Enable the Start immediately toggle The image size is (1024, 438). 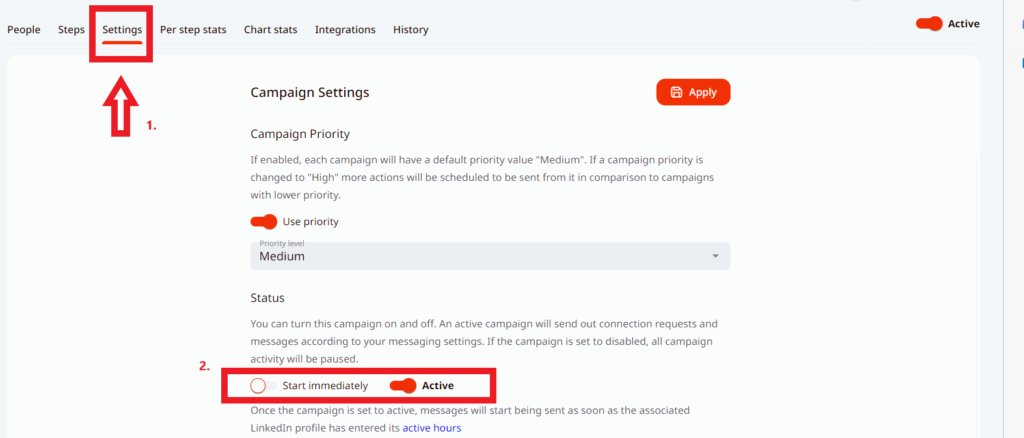coord(264,385)
